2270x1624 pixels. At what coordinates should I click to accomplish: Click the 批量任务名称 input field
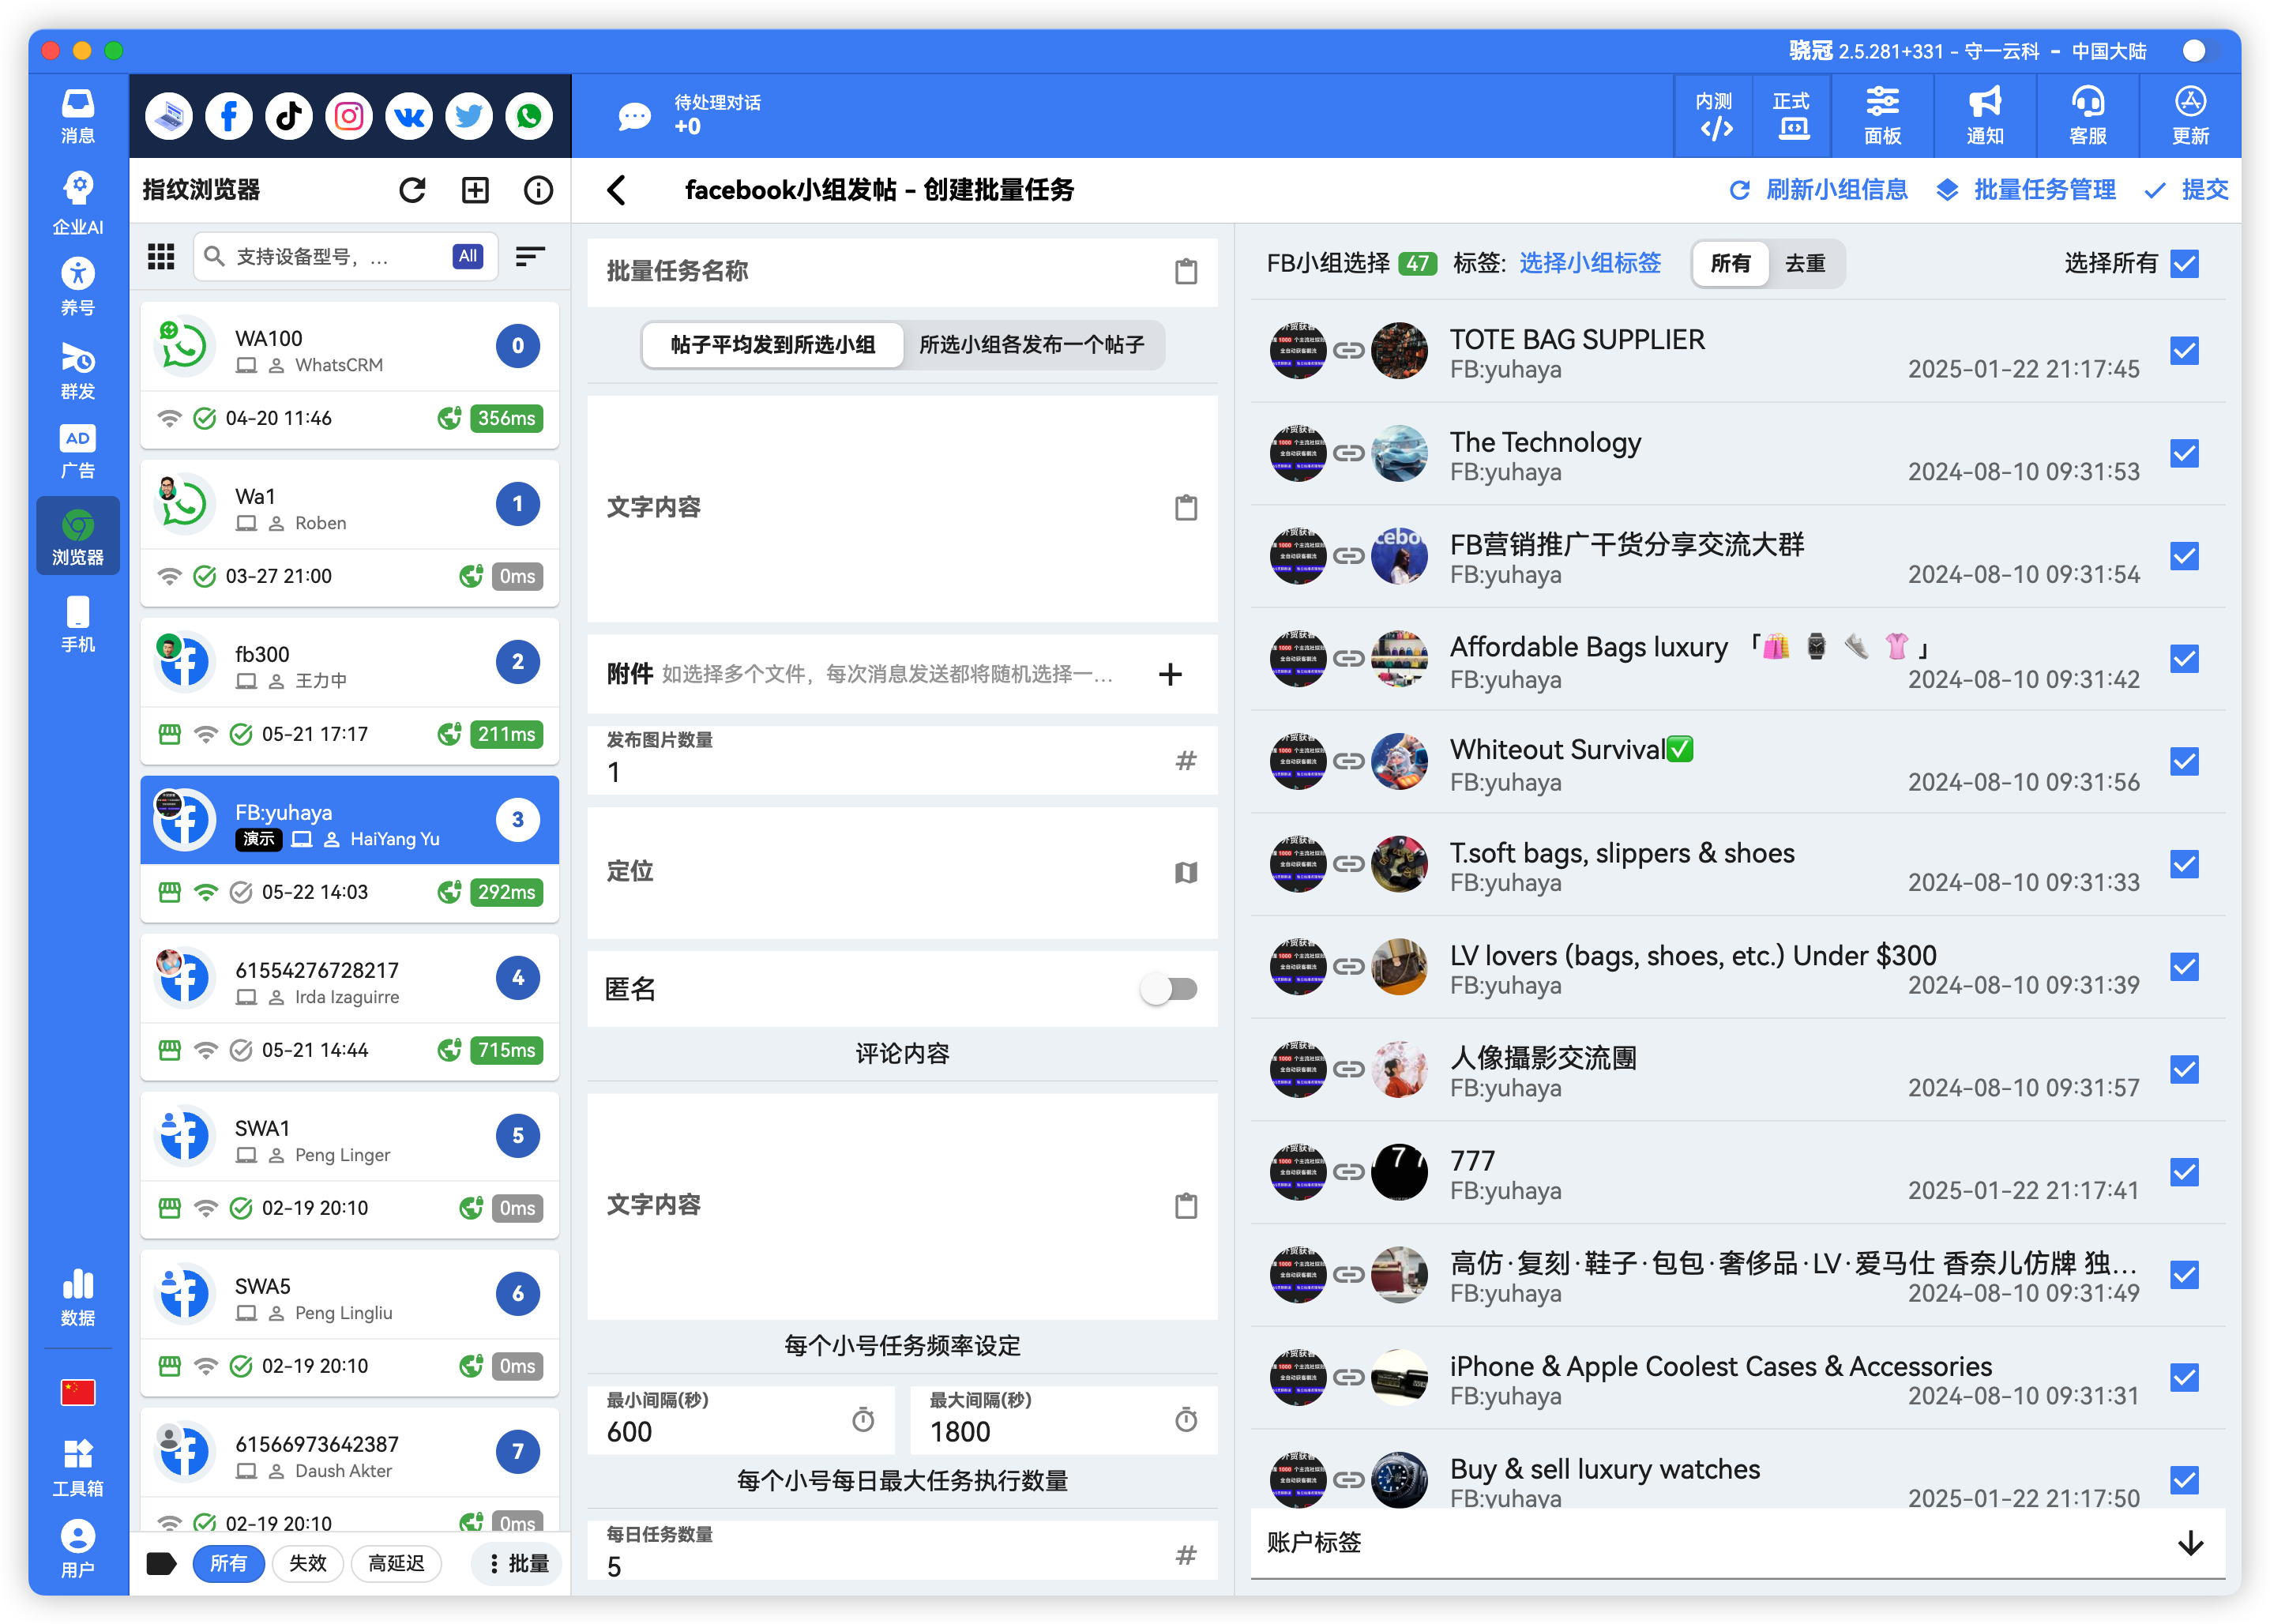(x=880, y=271)
